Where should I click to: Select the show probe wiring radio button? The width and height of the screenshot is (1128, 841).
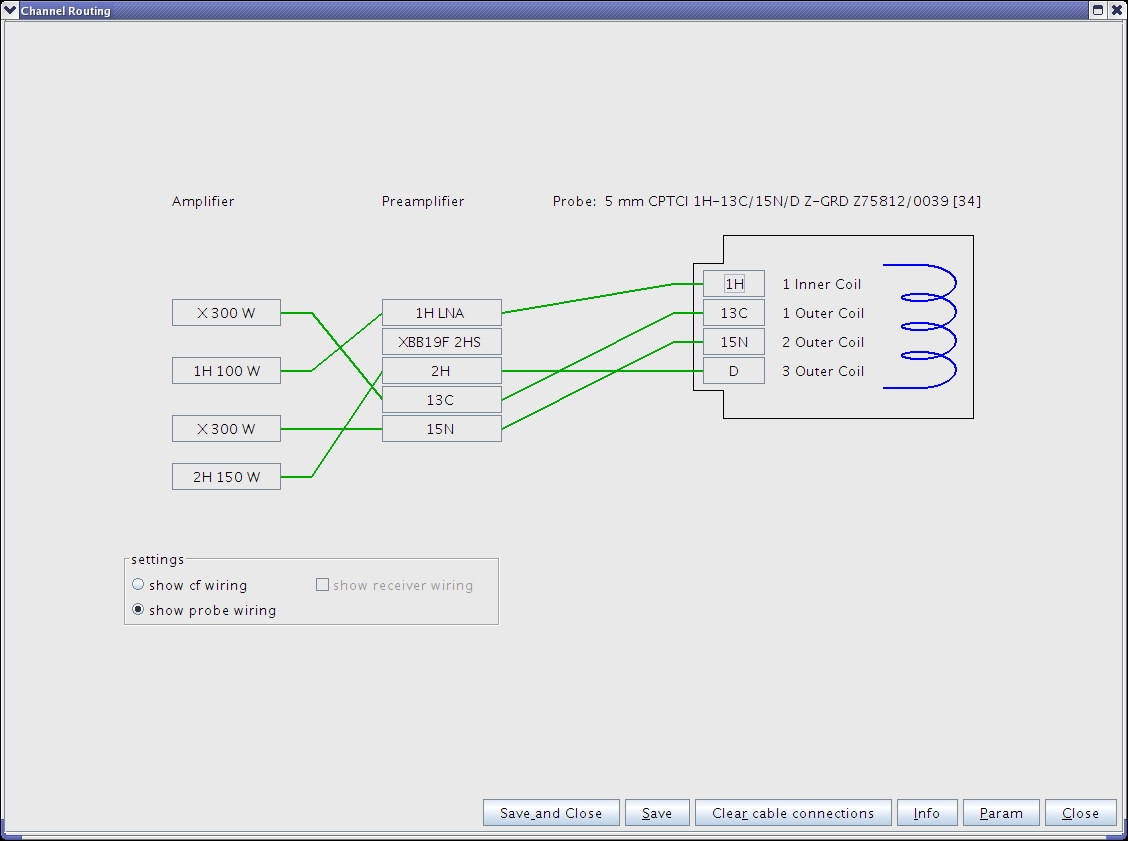[x=138, y=610]
